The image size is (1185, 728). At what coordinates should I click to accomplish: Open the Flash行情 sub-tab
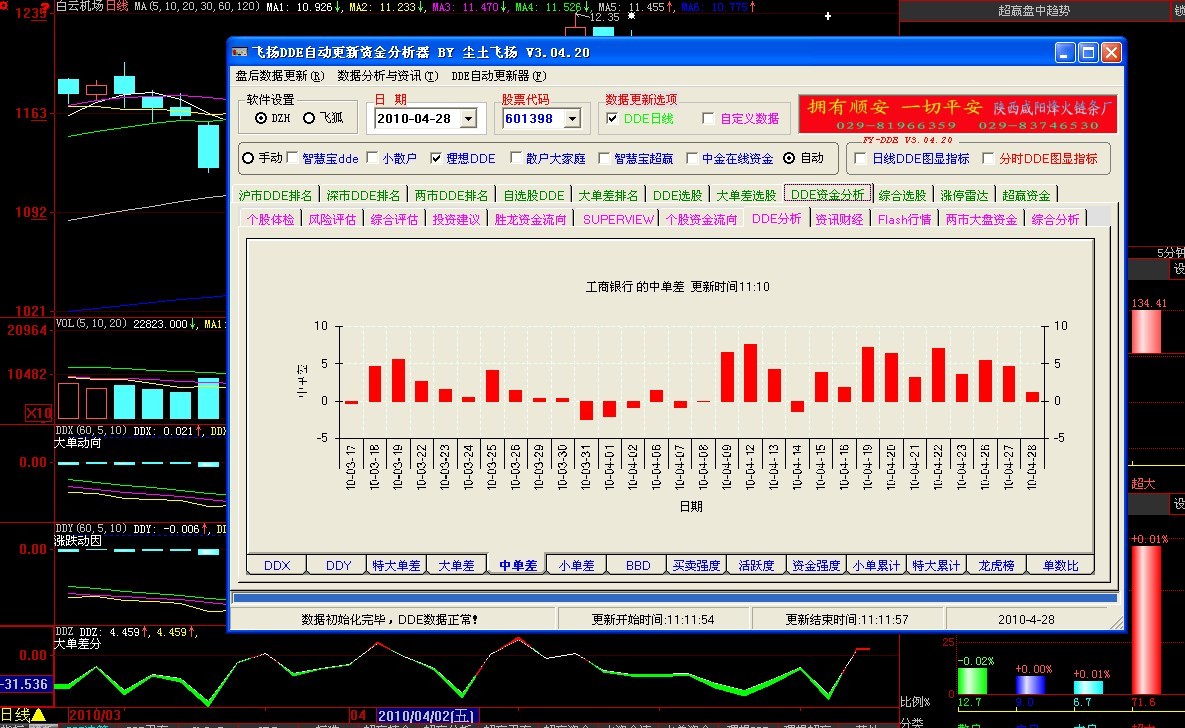pyautogui.click(x=905, y=219)
